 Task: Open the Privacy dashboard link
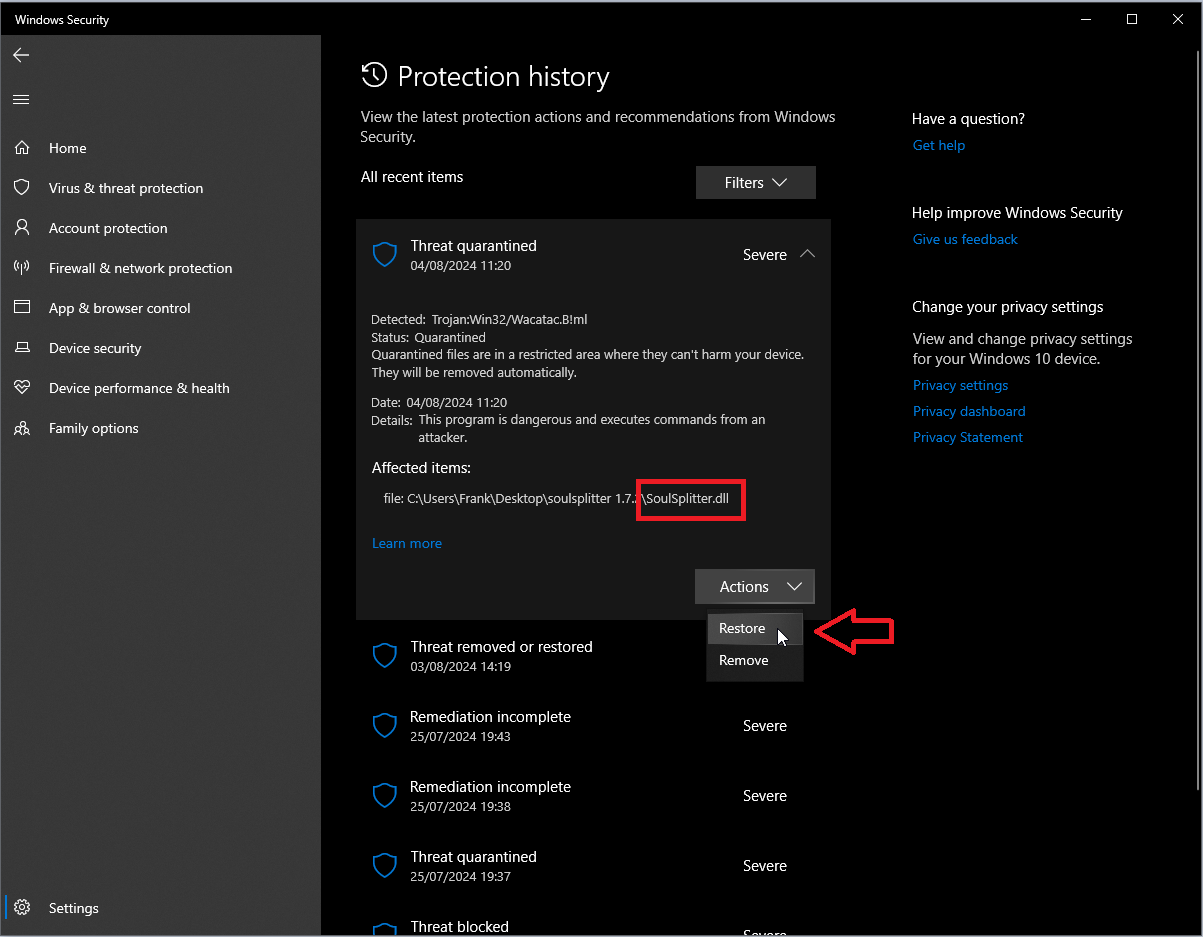point(969,411)
